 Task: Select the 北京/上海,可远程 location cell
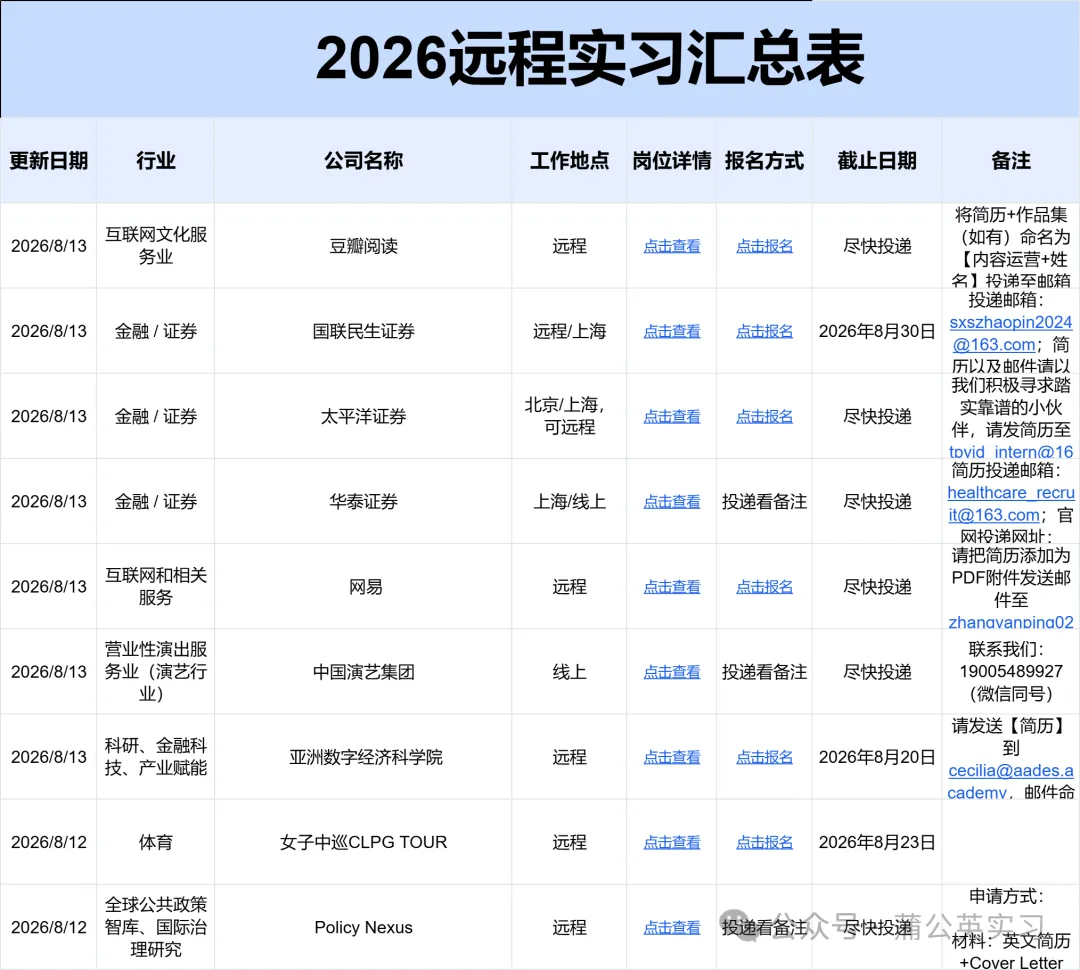[570, 417]
